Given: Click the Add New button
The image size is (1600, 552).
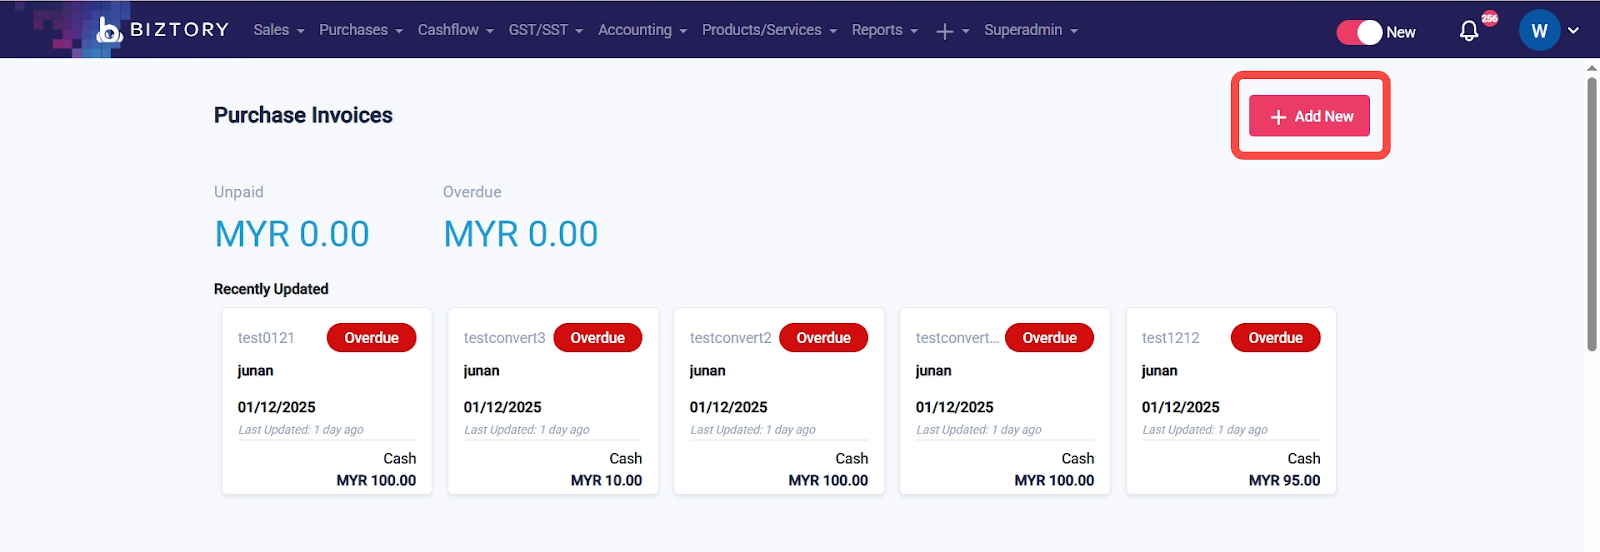Looking at the screenshot, I should 1310,116.
